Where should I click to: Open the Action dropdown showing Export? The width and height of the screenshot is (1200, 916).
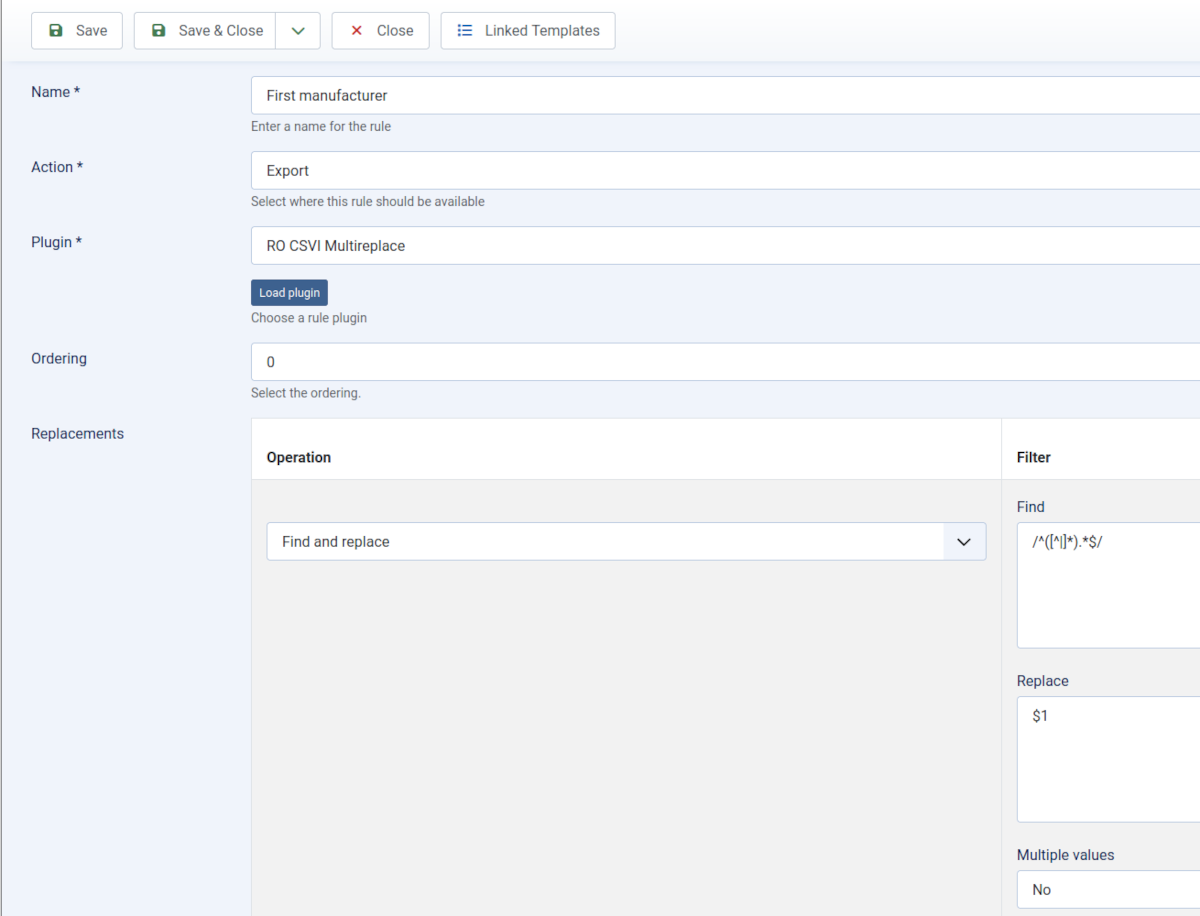[x=724, y=170]
